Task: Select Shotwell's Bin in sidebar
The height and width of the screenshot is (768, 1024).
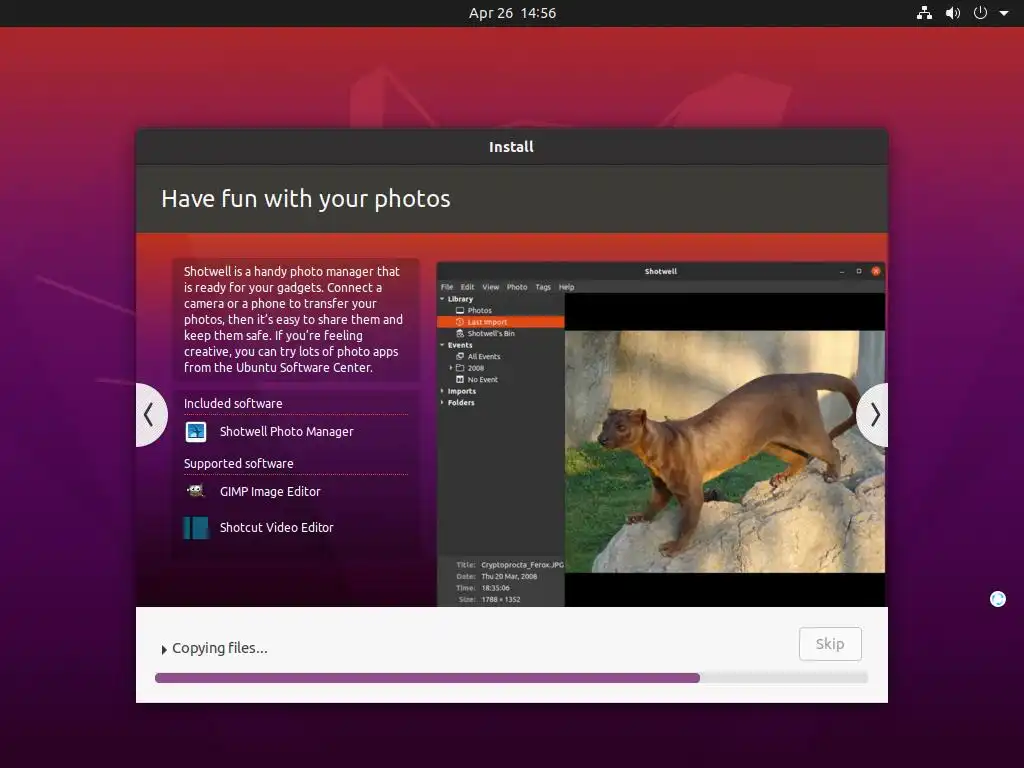Action: click(x=490, y=334)
